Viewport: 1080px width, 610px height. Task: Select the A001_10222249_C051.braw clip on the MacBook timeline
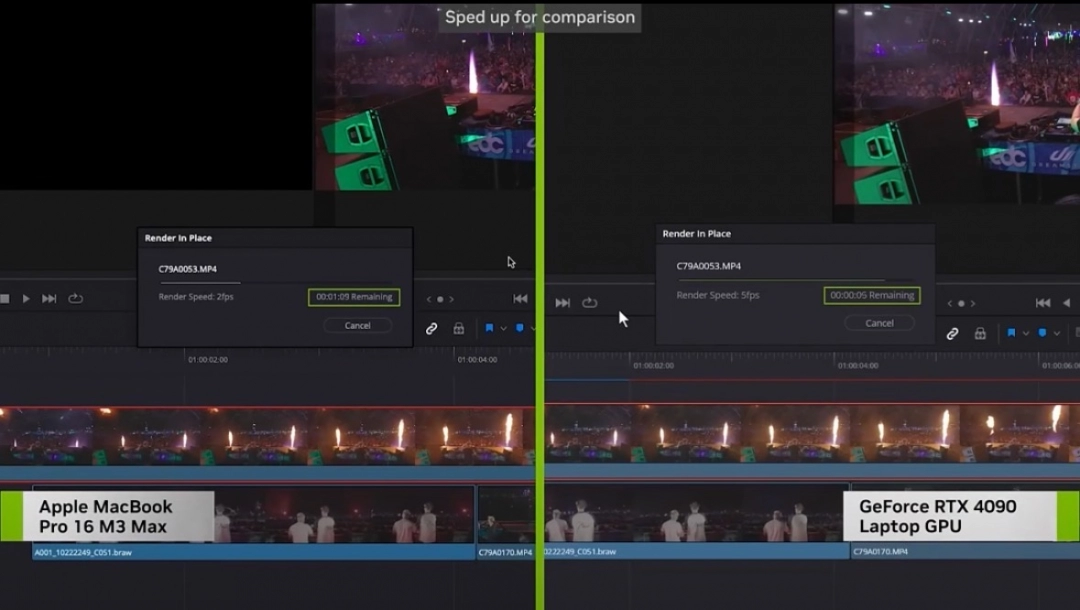click(x=253, y=523)
